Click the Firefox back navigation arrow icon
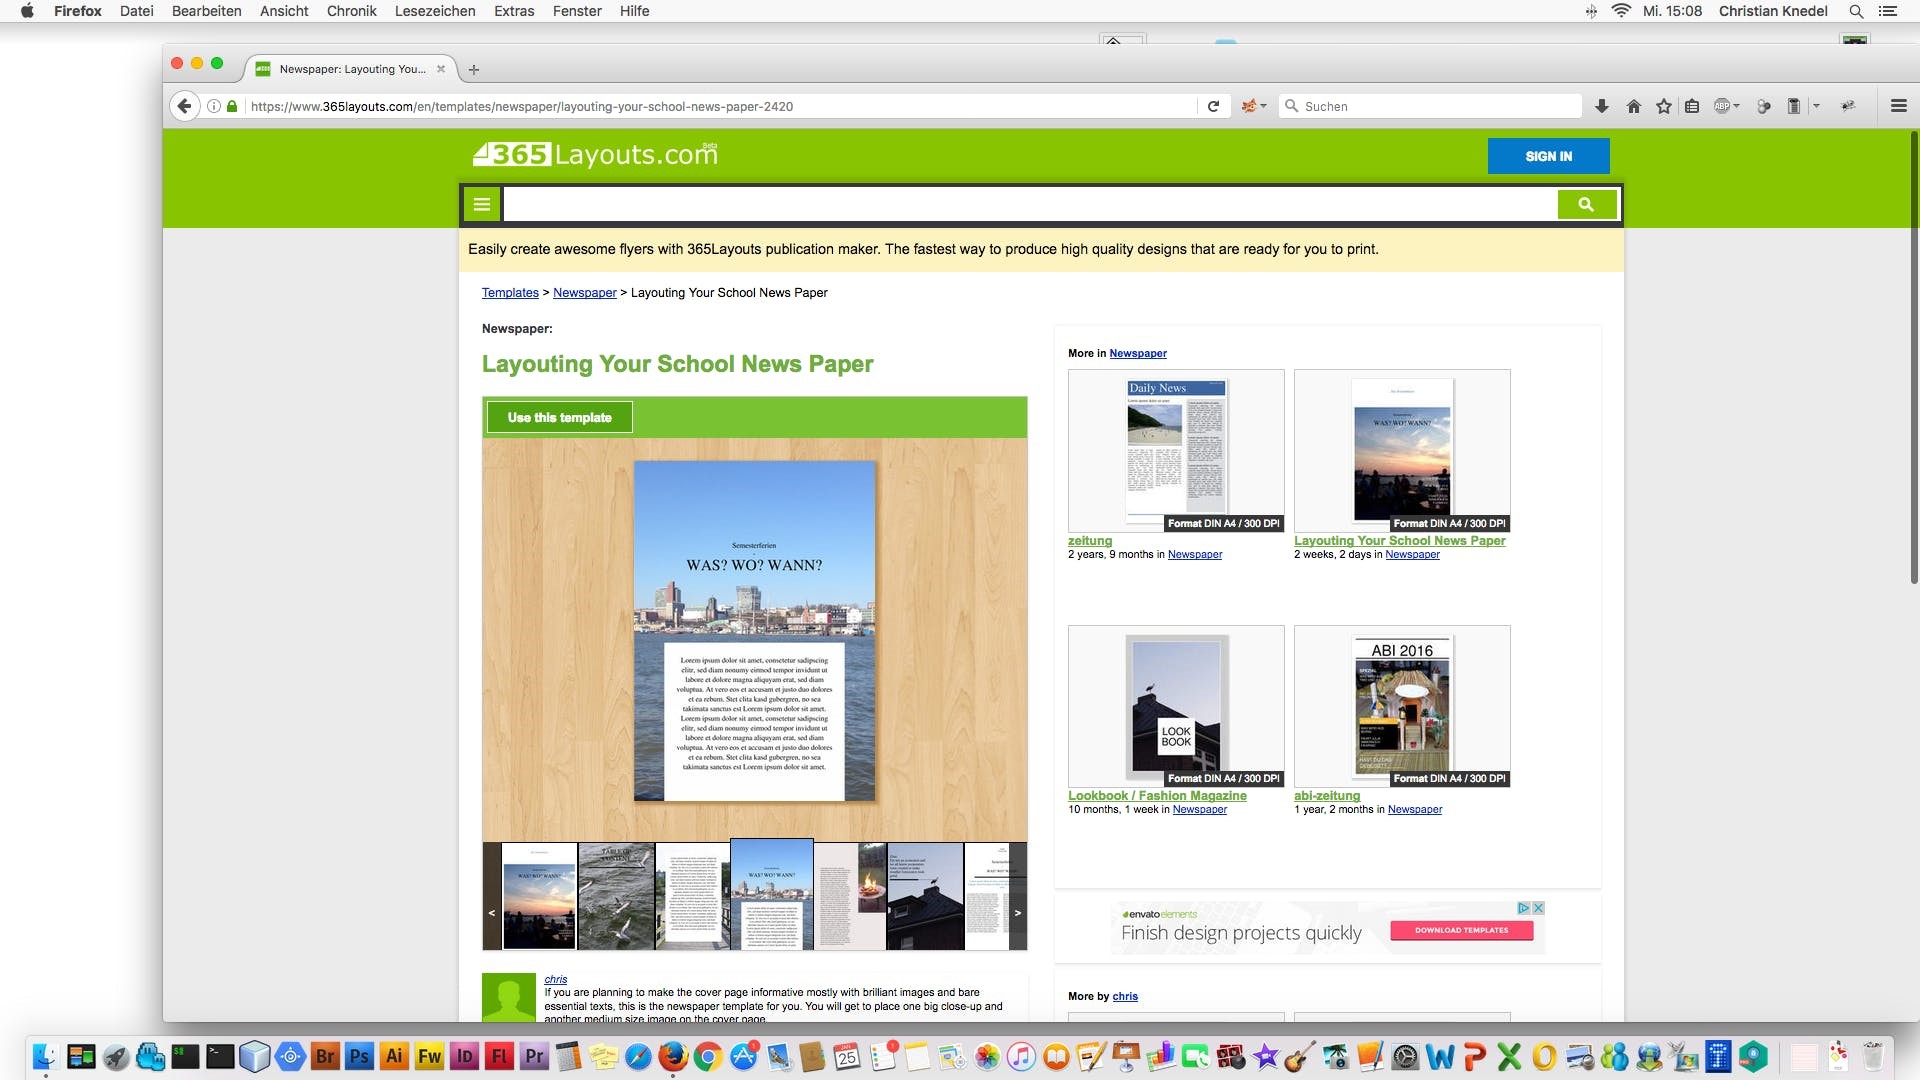This screenshot has width=1920, height=1080. [x=186, y=105]
